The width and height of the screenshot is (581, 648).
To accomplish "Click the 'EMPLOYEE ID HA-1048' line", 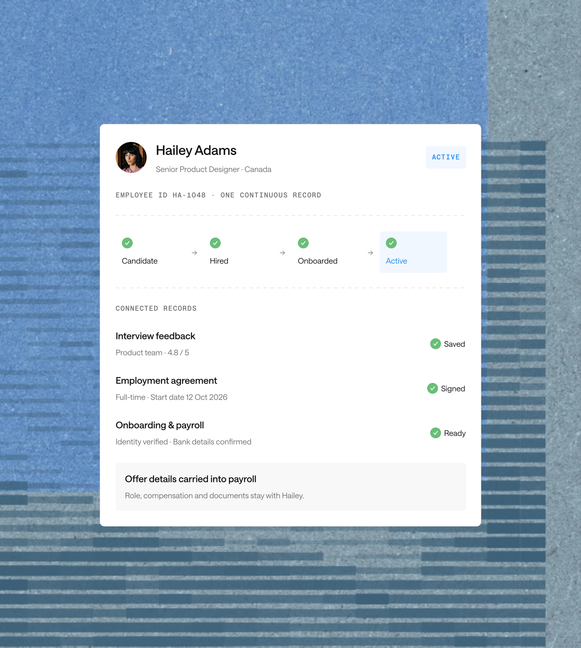I will 218,195.
